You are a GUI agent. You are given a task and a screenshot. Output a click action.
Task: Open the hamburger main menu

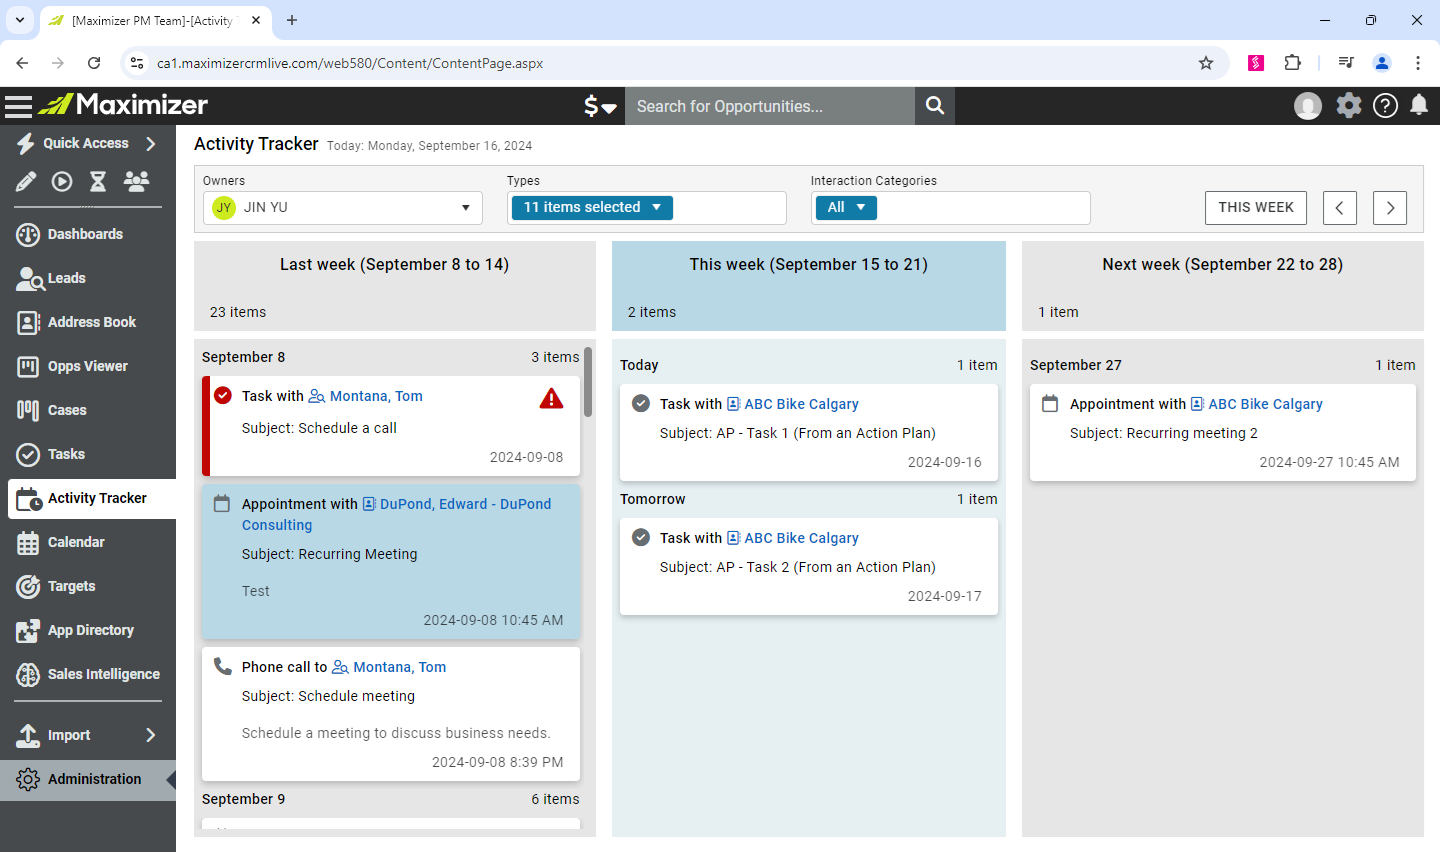click(x=18, y=106)
